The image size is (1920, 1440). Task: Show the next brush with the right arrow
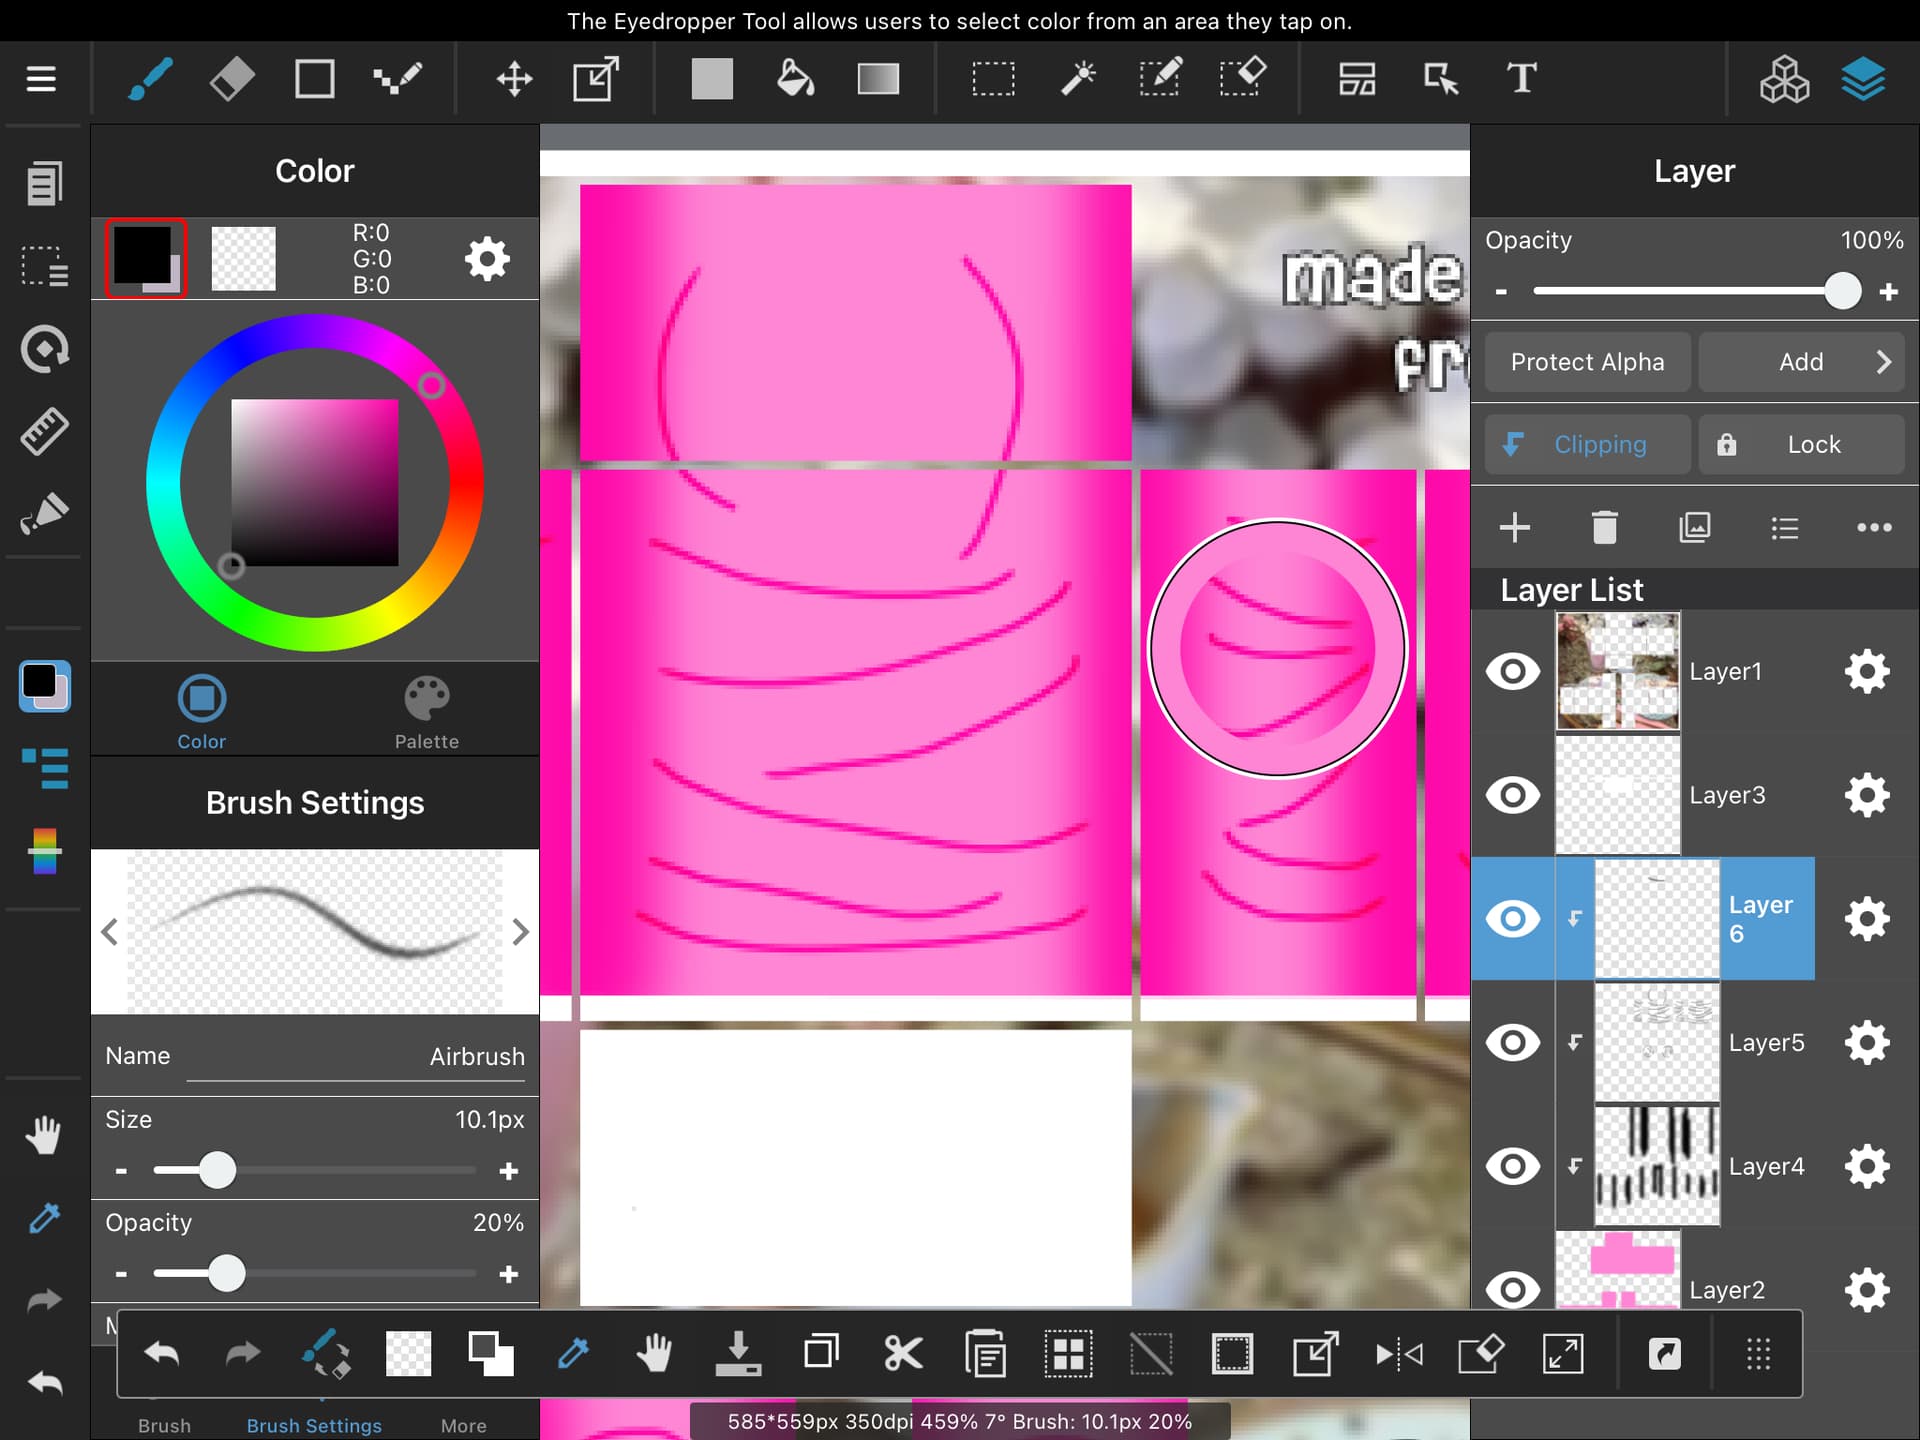(x=520, y=931)
